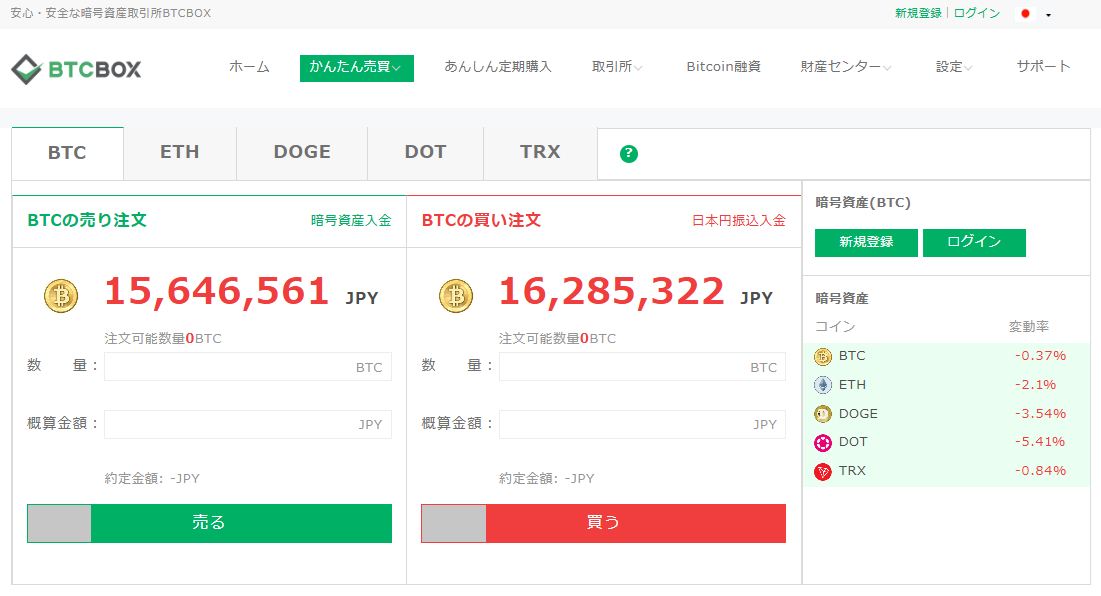Open あんしん定期購入 page
The image size is (1101, 596).
pos(498,67)
